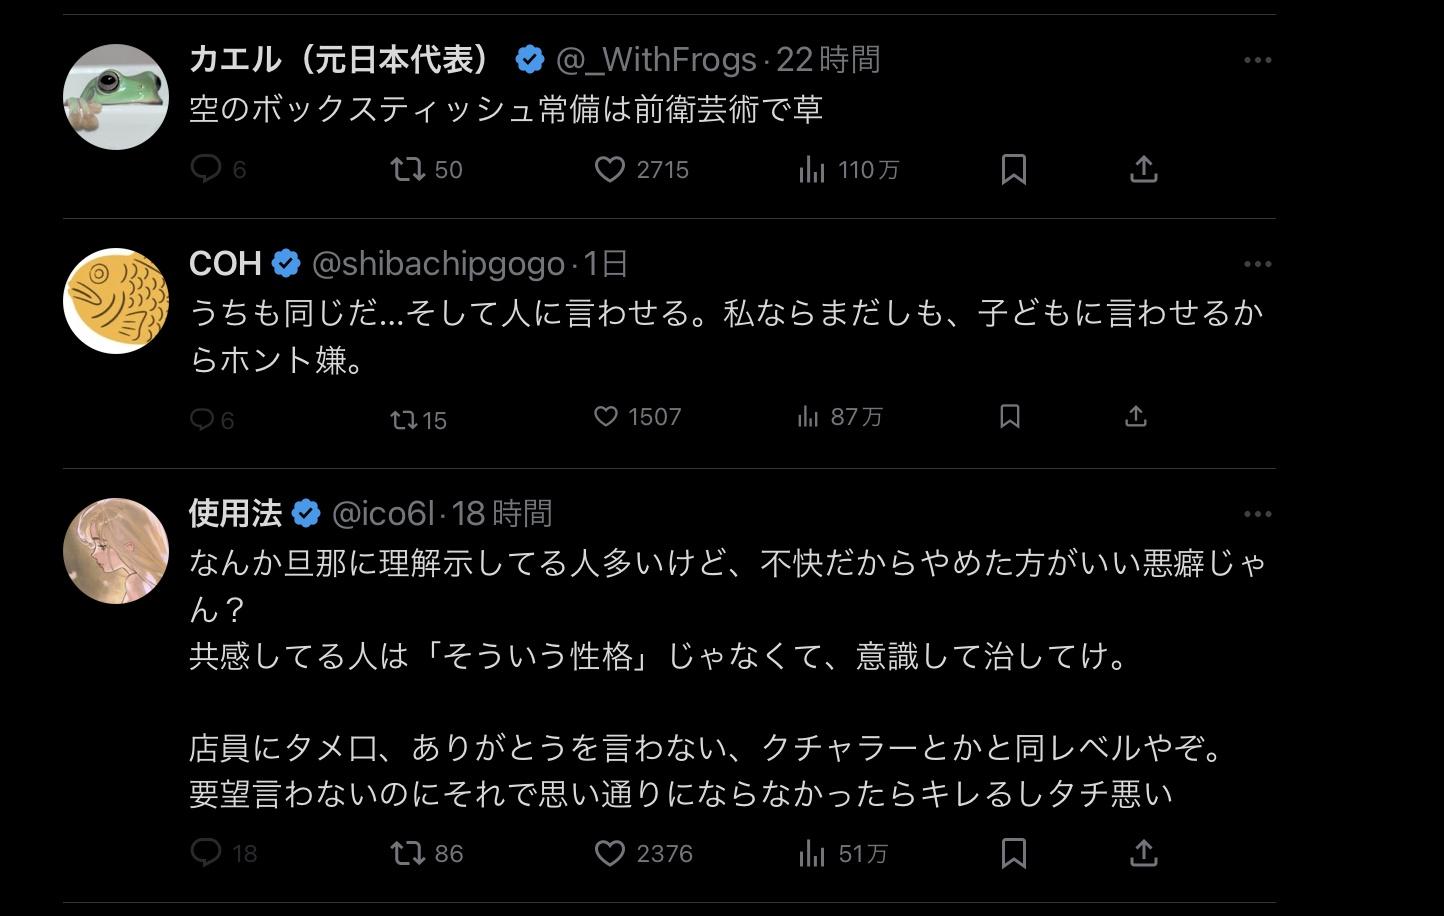Reply to COH's tweet
1444x916 pixels.
click(204, 418)
